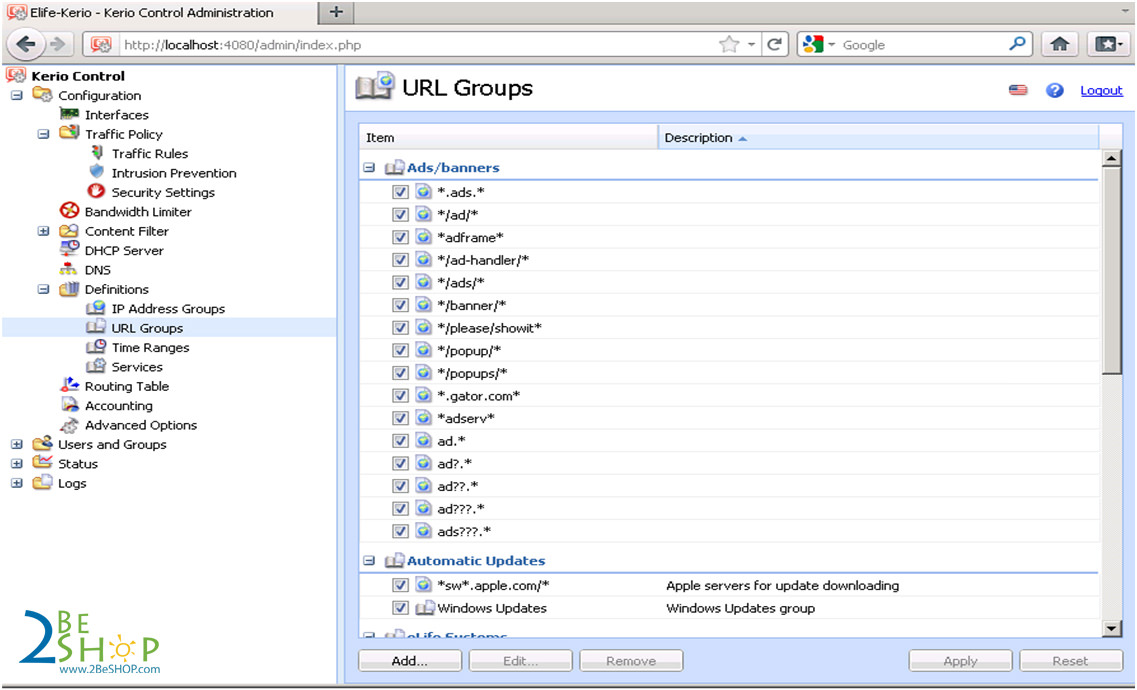Click the browser Back arrow

pyautogui.click(x=25, y=44)
